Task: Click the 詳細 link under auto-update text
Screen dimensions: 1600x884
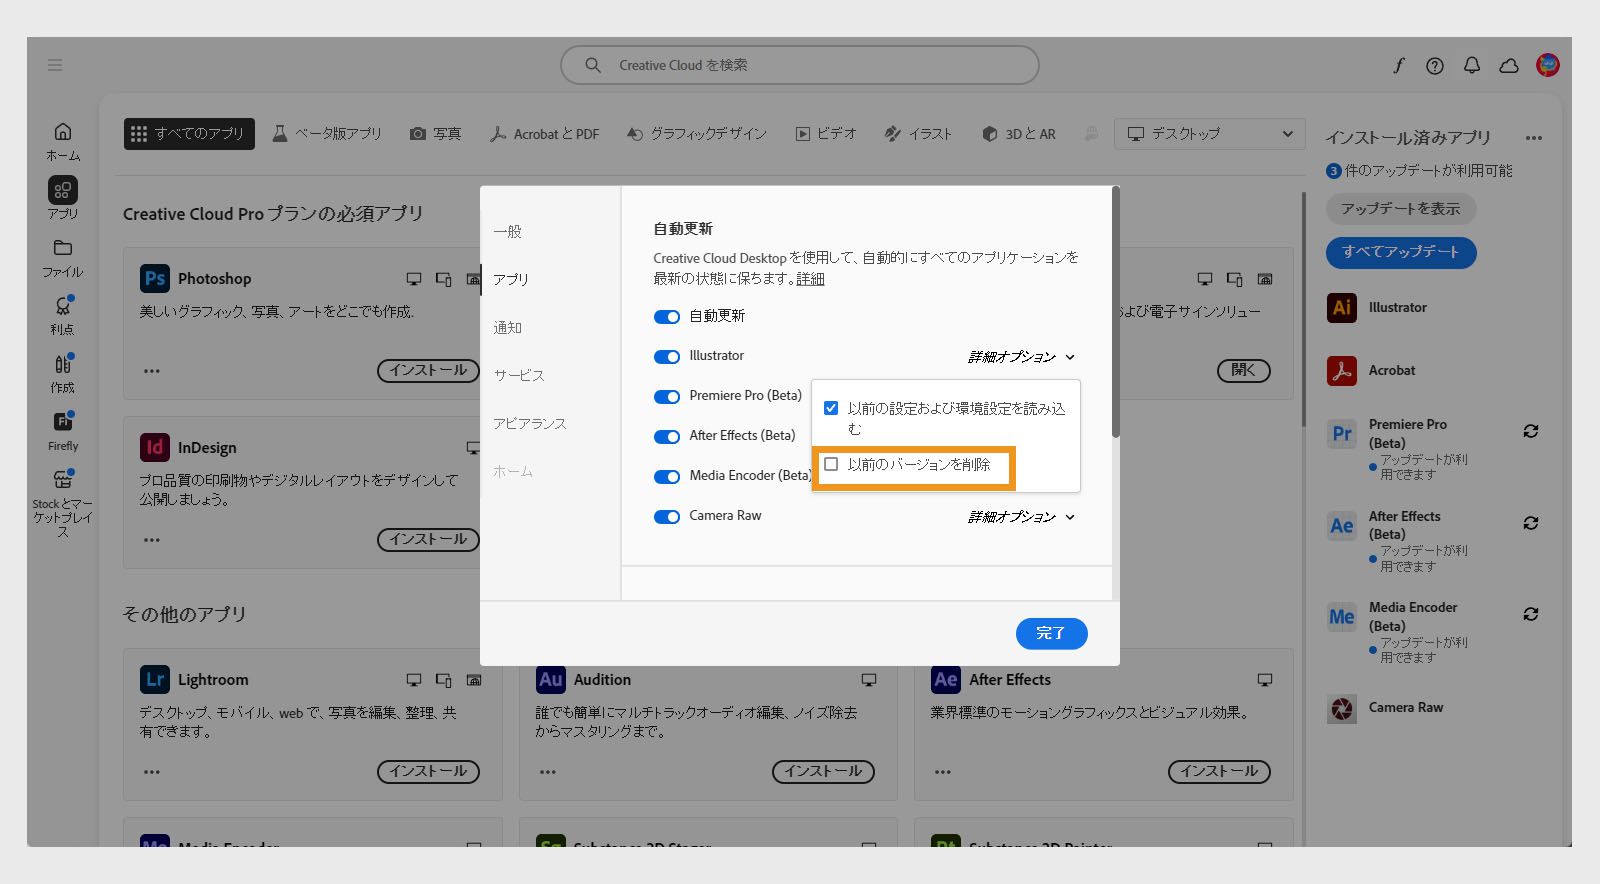Action: (811, 279)
